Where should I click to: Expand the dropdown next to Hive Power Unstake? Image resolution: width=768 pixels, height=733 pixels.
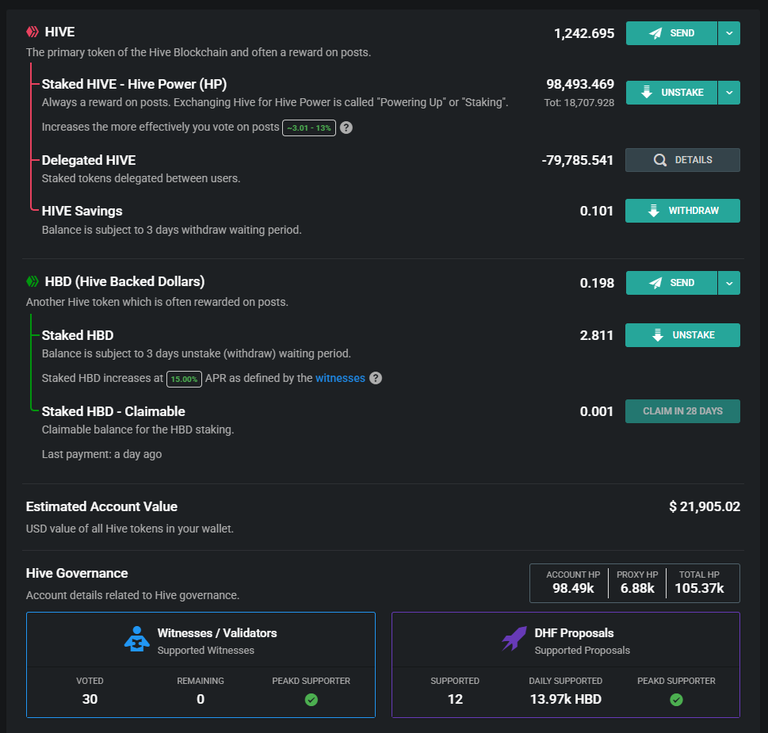[729, 93]
